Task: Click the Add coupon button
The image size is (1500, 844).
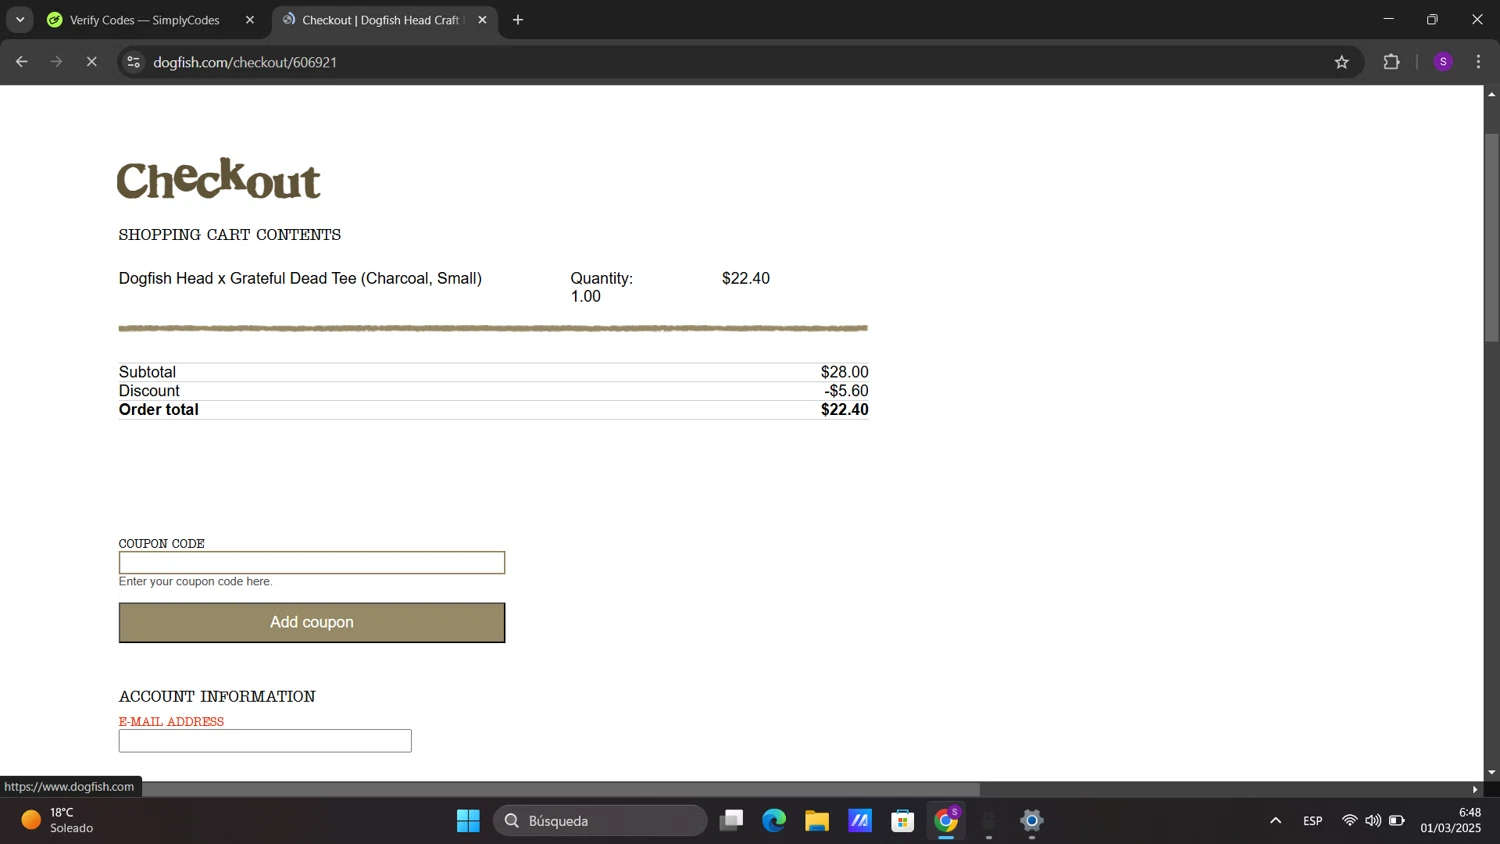Action: pos(312,622)
